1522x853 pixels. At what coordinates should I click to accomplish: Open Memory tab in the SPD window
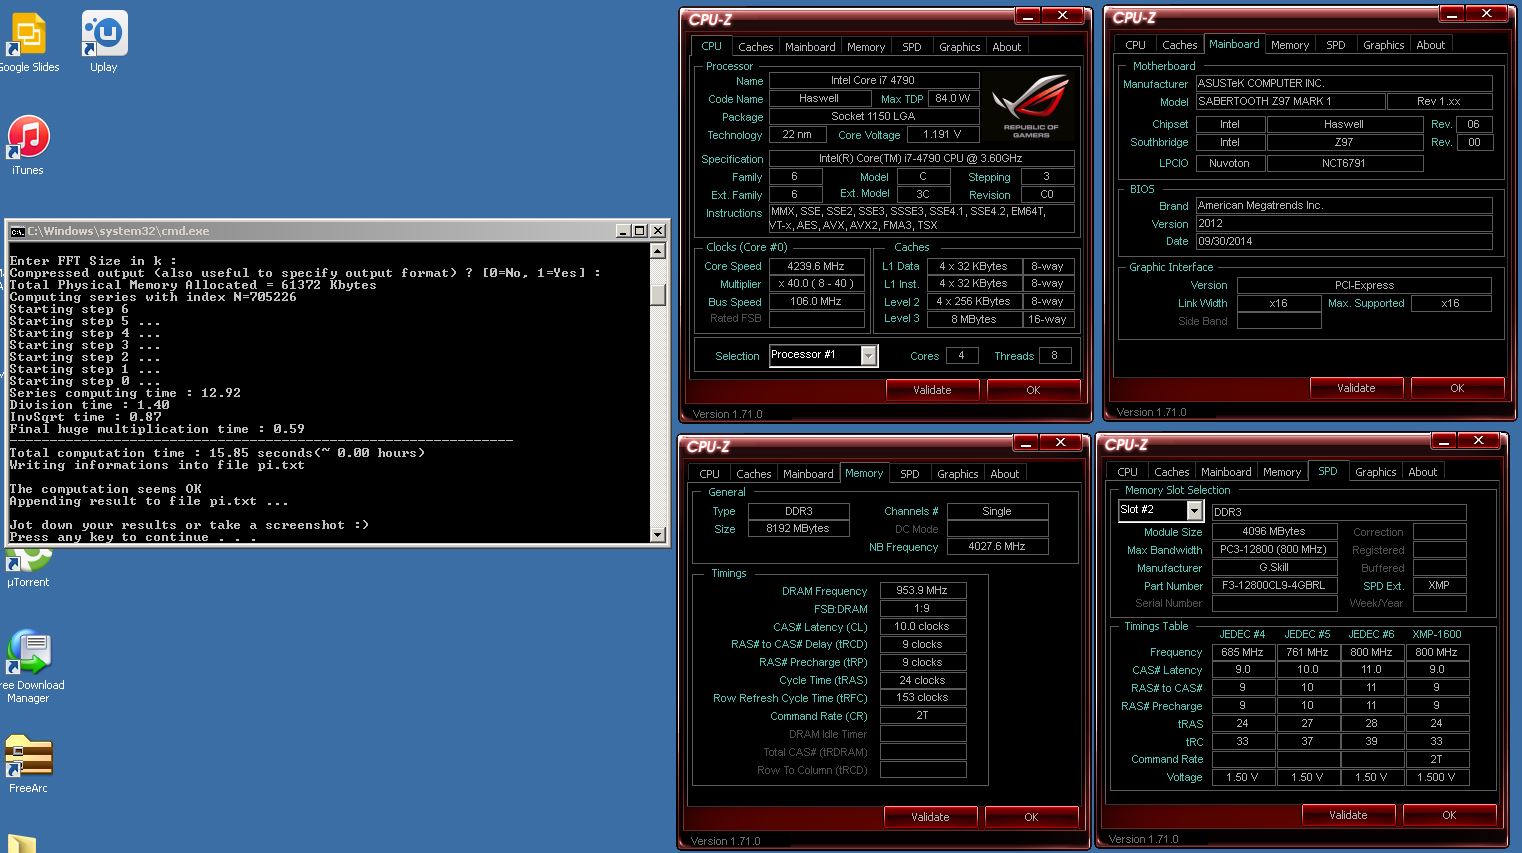(1281, 472)
